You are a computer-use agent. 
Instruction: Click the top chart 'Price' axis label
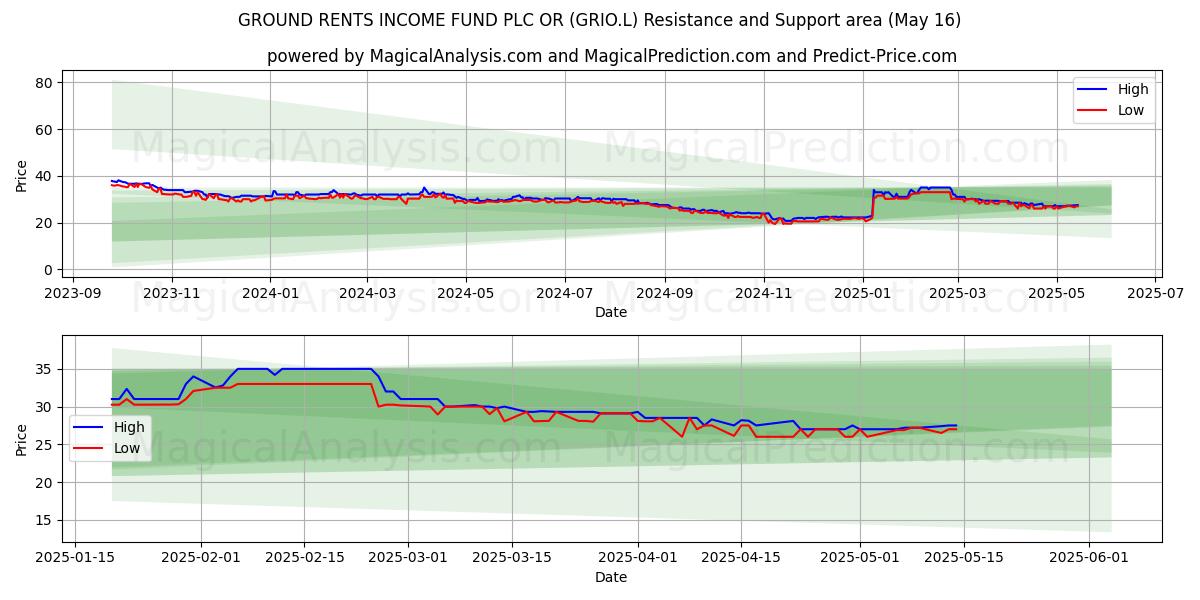tap(22, 175)
